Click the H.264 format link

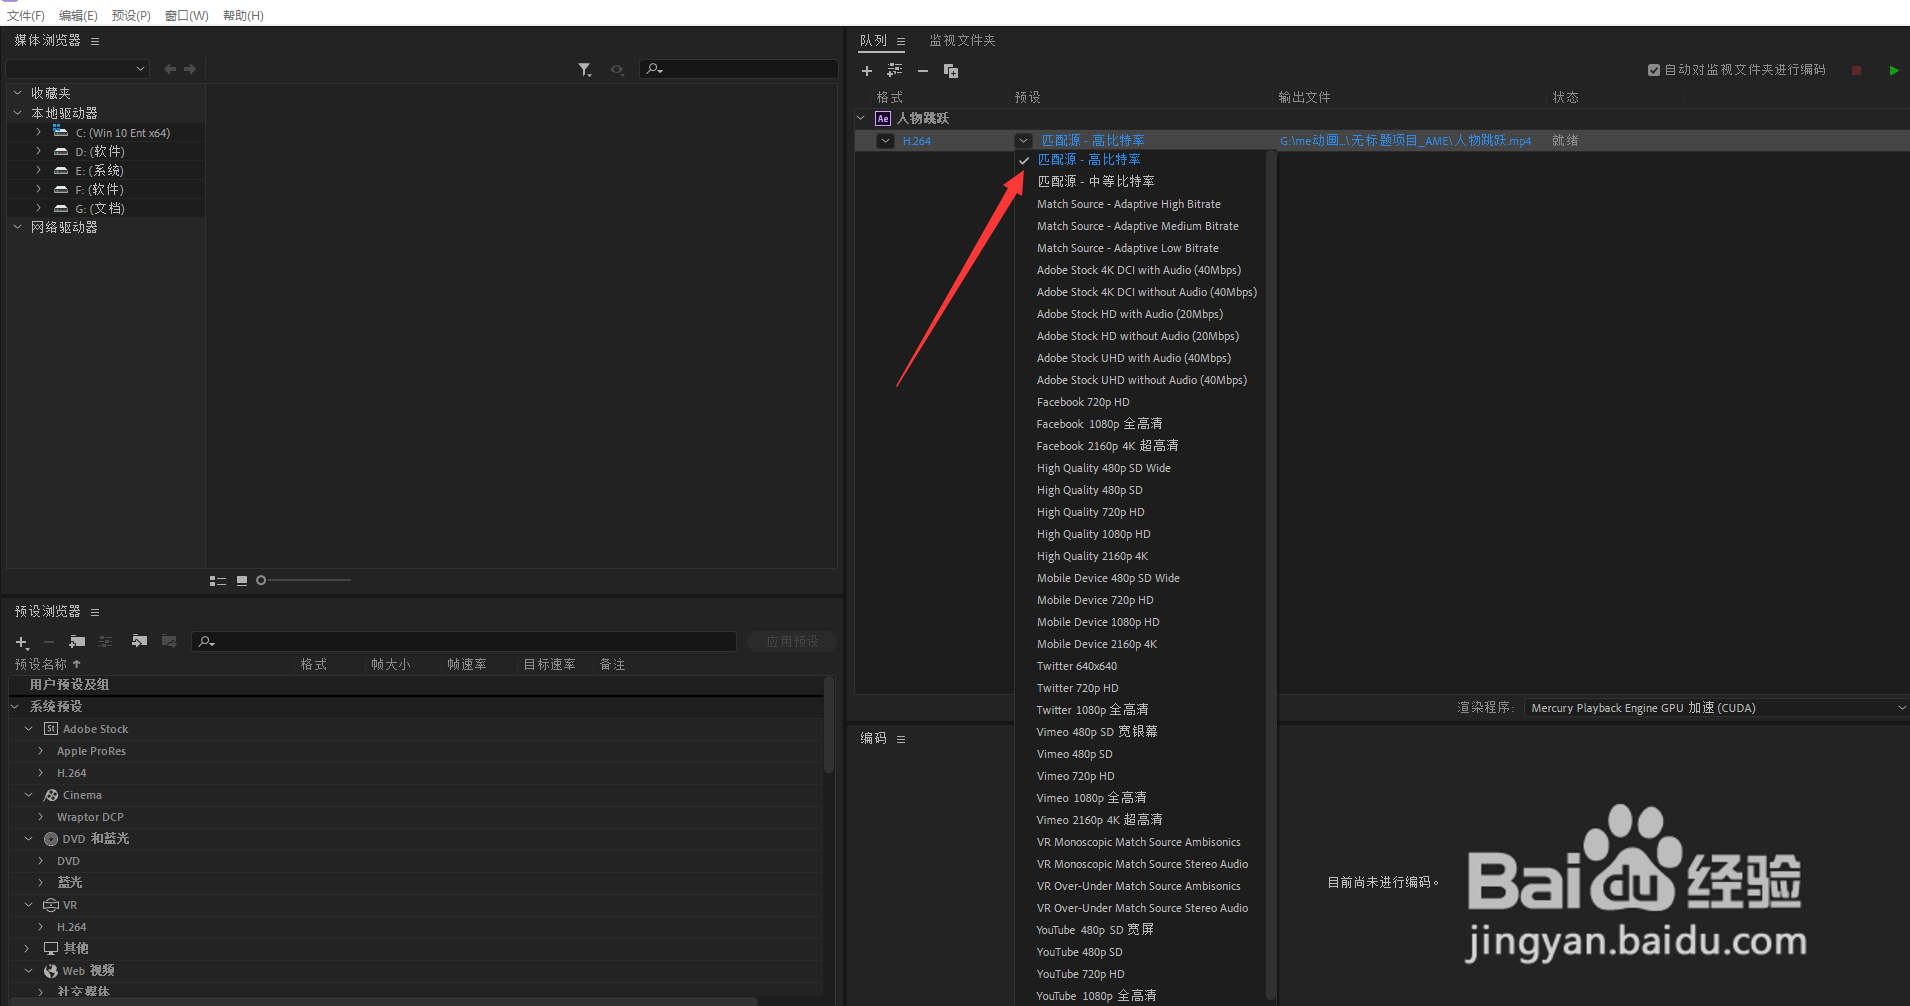(x=917, y=141)
